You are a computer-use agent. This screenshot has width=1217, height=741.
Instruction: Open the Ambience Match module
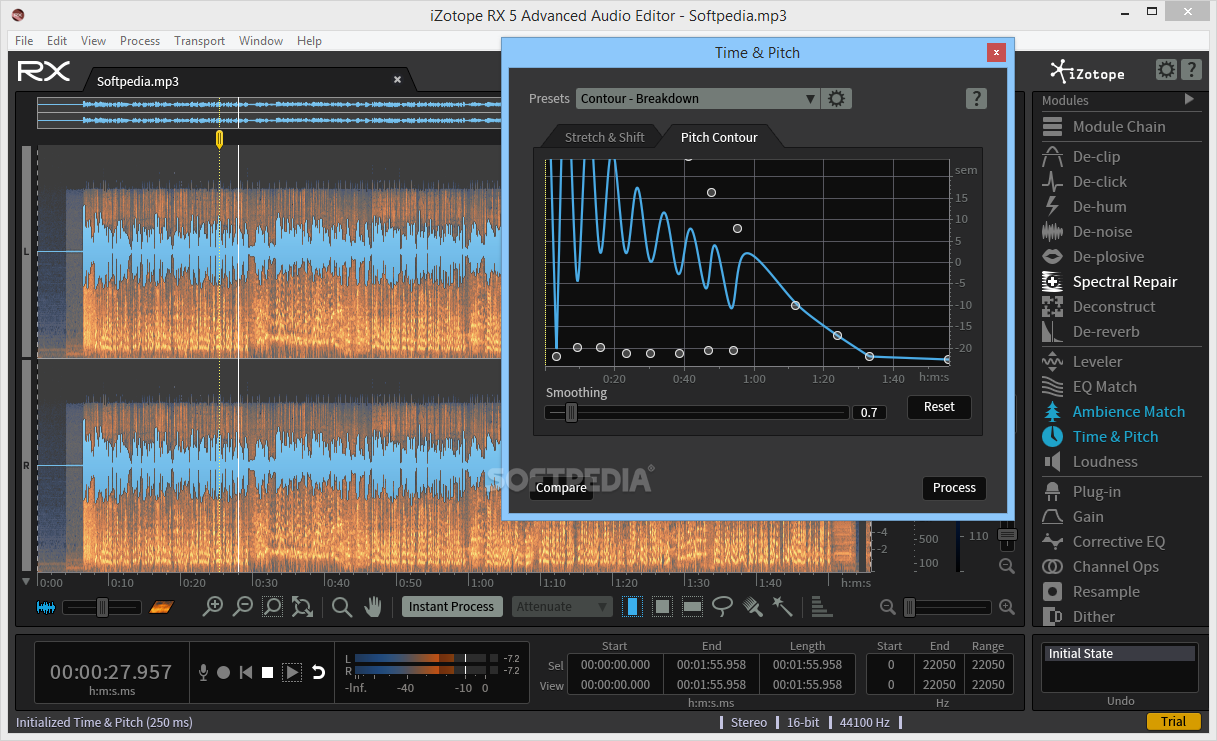pyautogui.click(x=1128, y=412)
